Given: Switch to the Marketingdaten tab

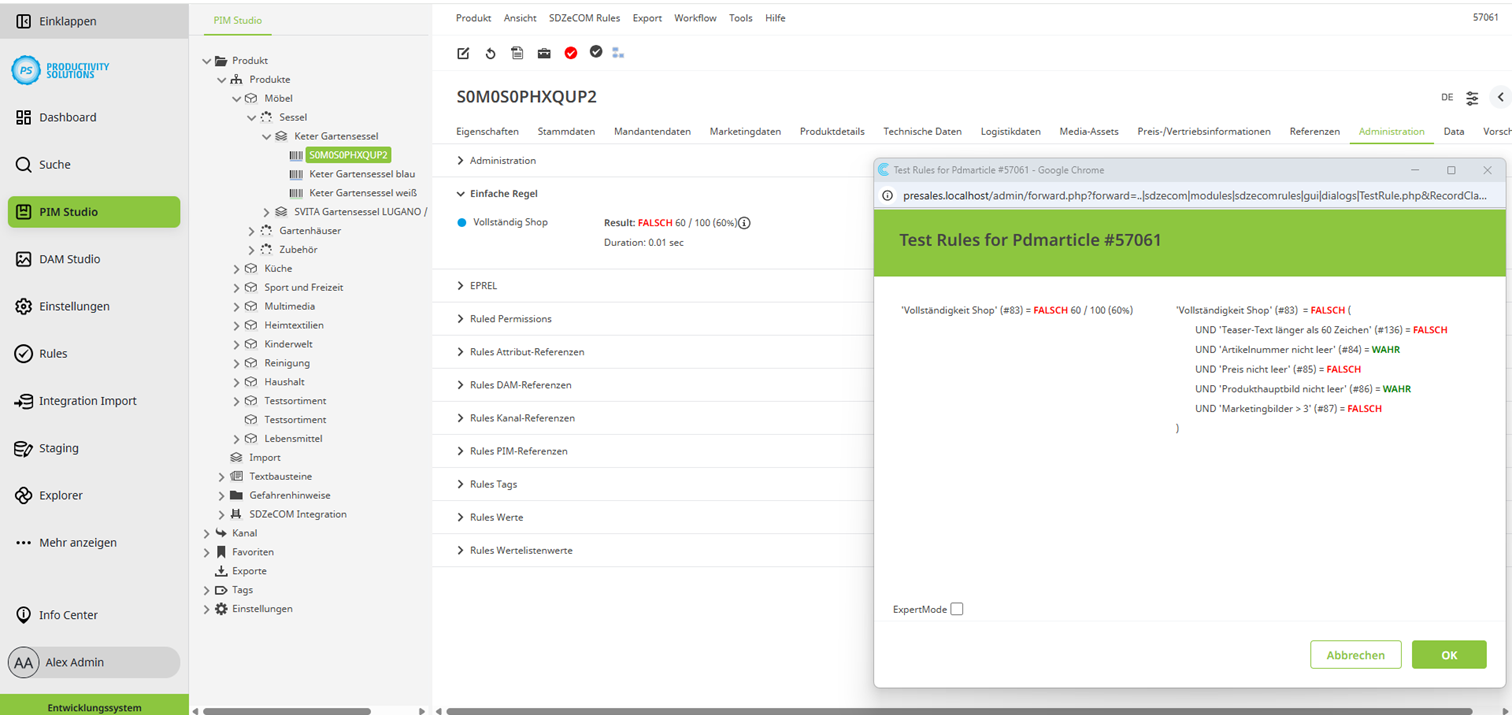Looking at the screenshot, I should 745,131.
